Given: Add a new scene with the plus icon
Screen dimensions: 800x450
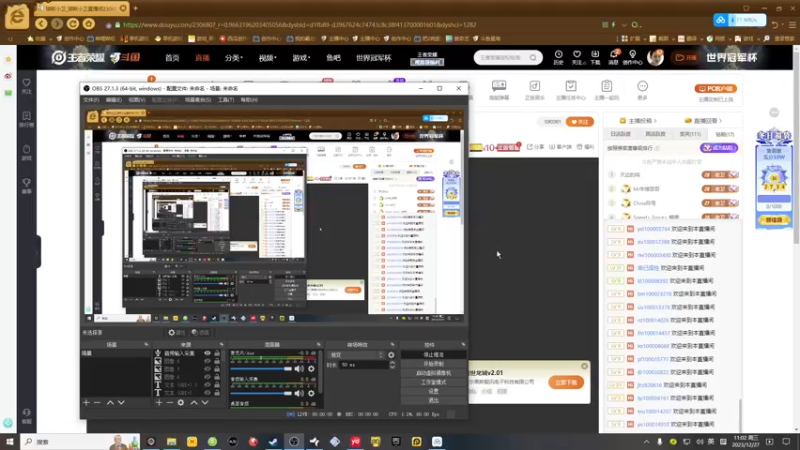Looking at the screenshot, I should [86, 403].
